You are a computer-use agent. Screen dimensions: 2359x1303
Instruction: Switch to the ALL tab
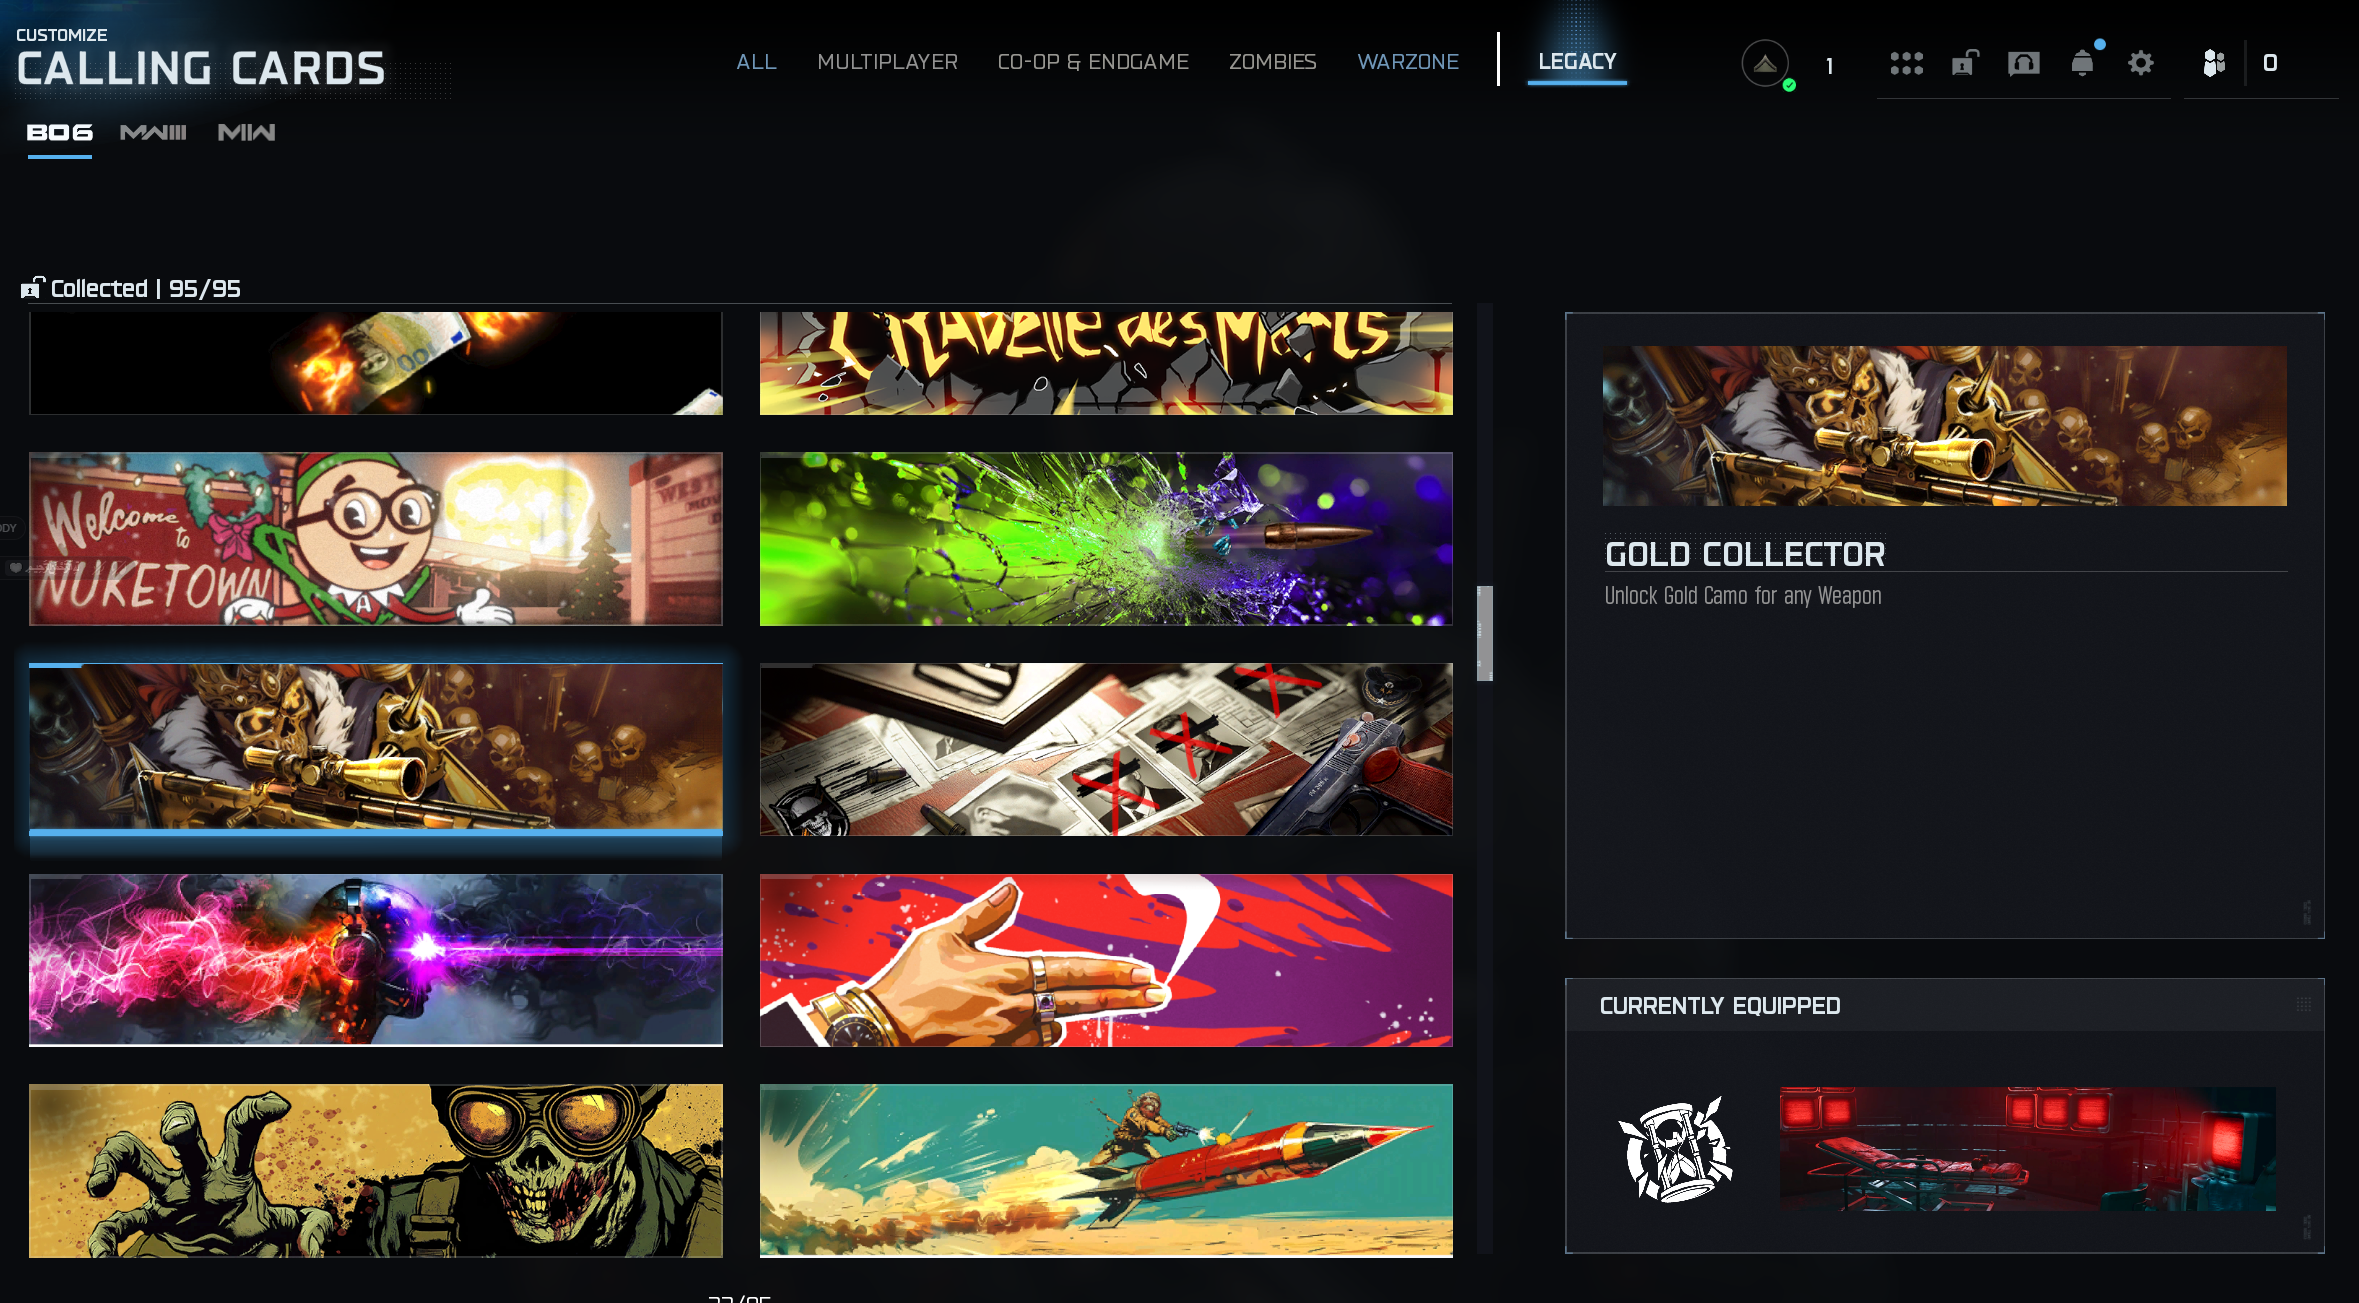point(756,62)
